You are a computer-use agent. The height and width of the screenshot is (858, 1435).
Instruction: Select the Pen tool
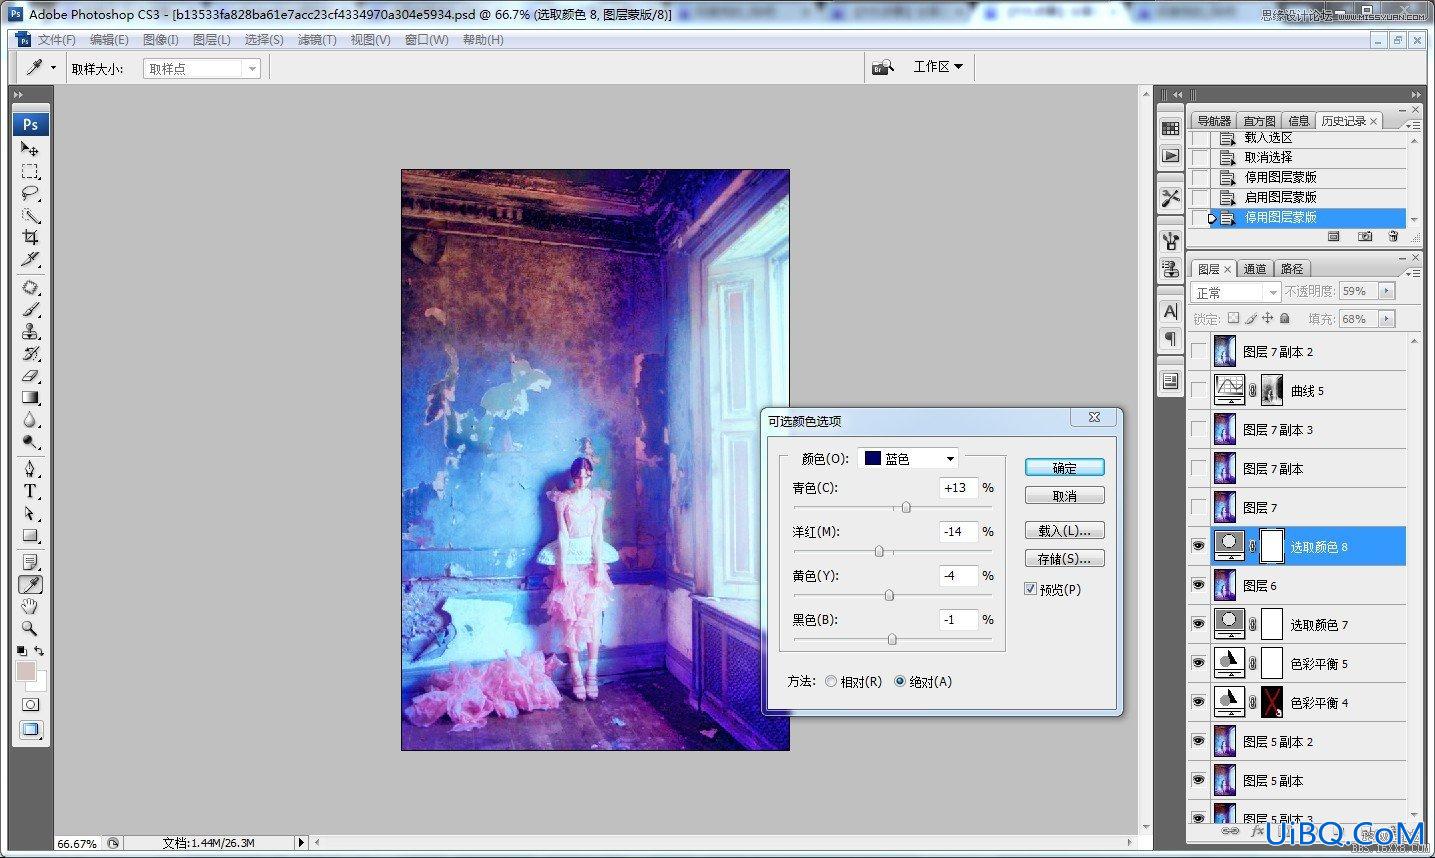coord(30,470)
